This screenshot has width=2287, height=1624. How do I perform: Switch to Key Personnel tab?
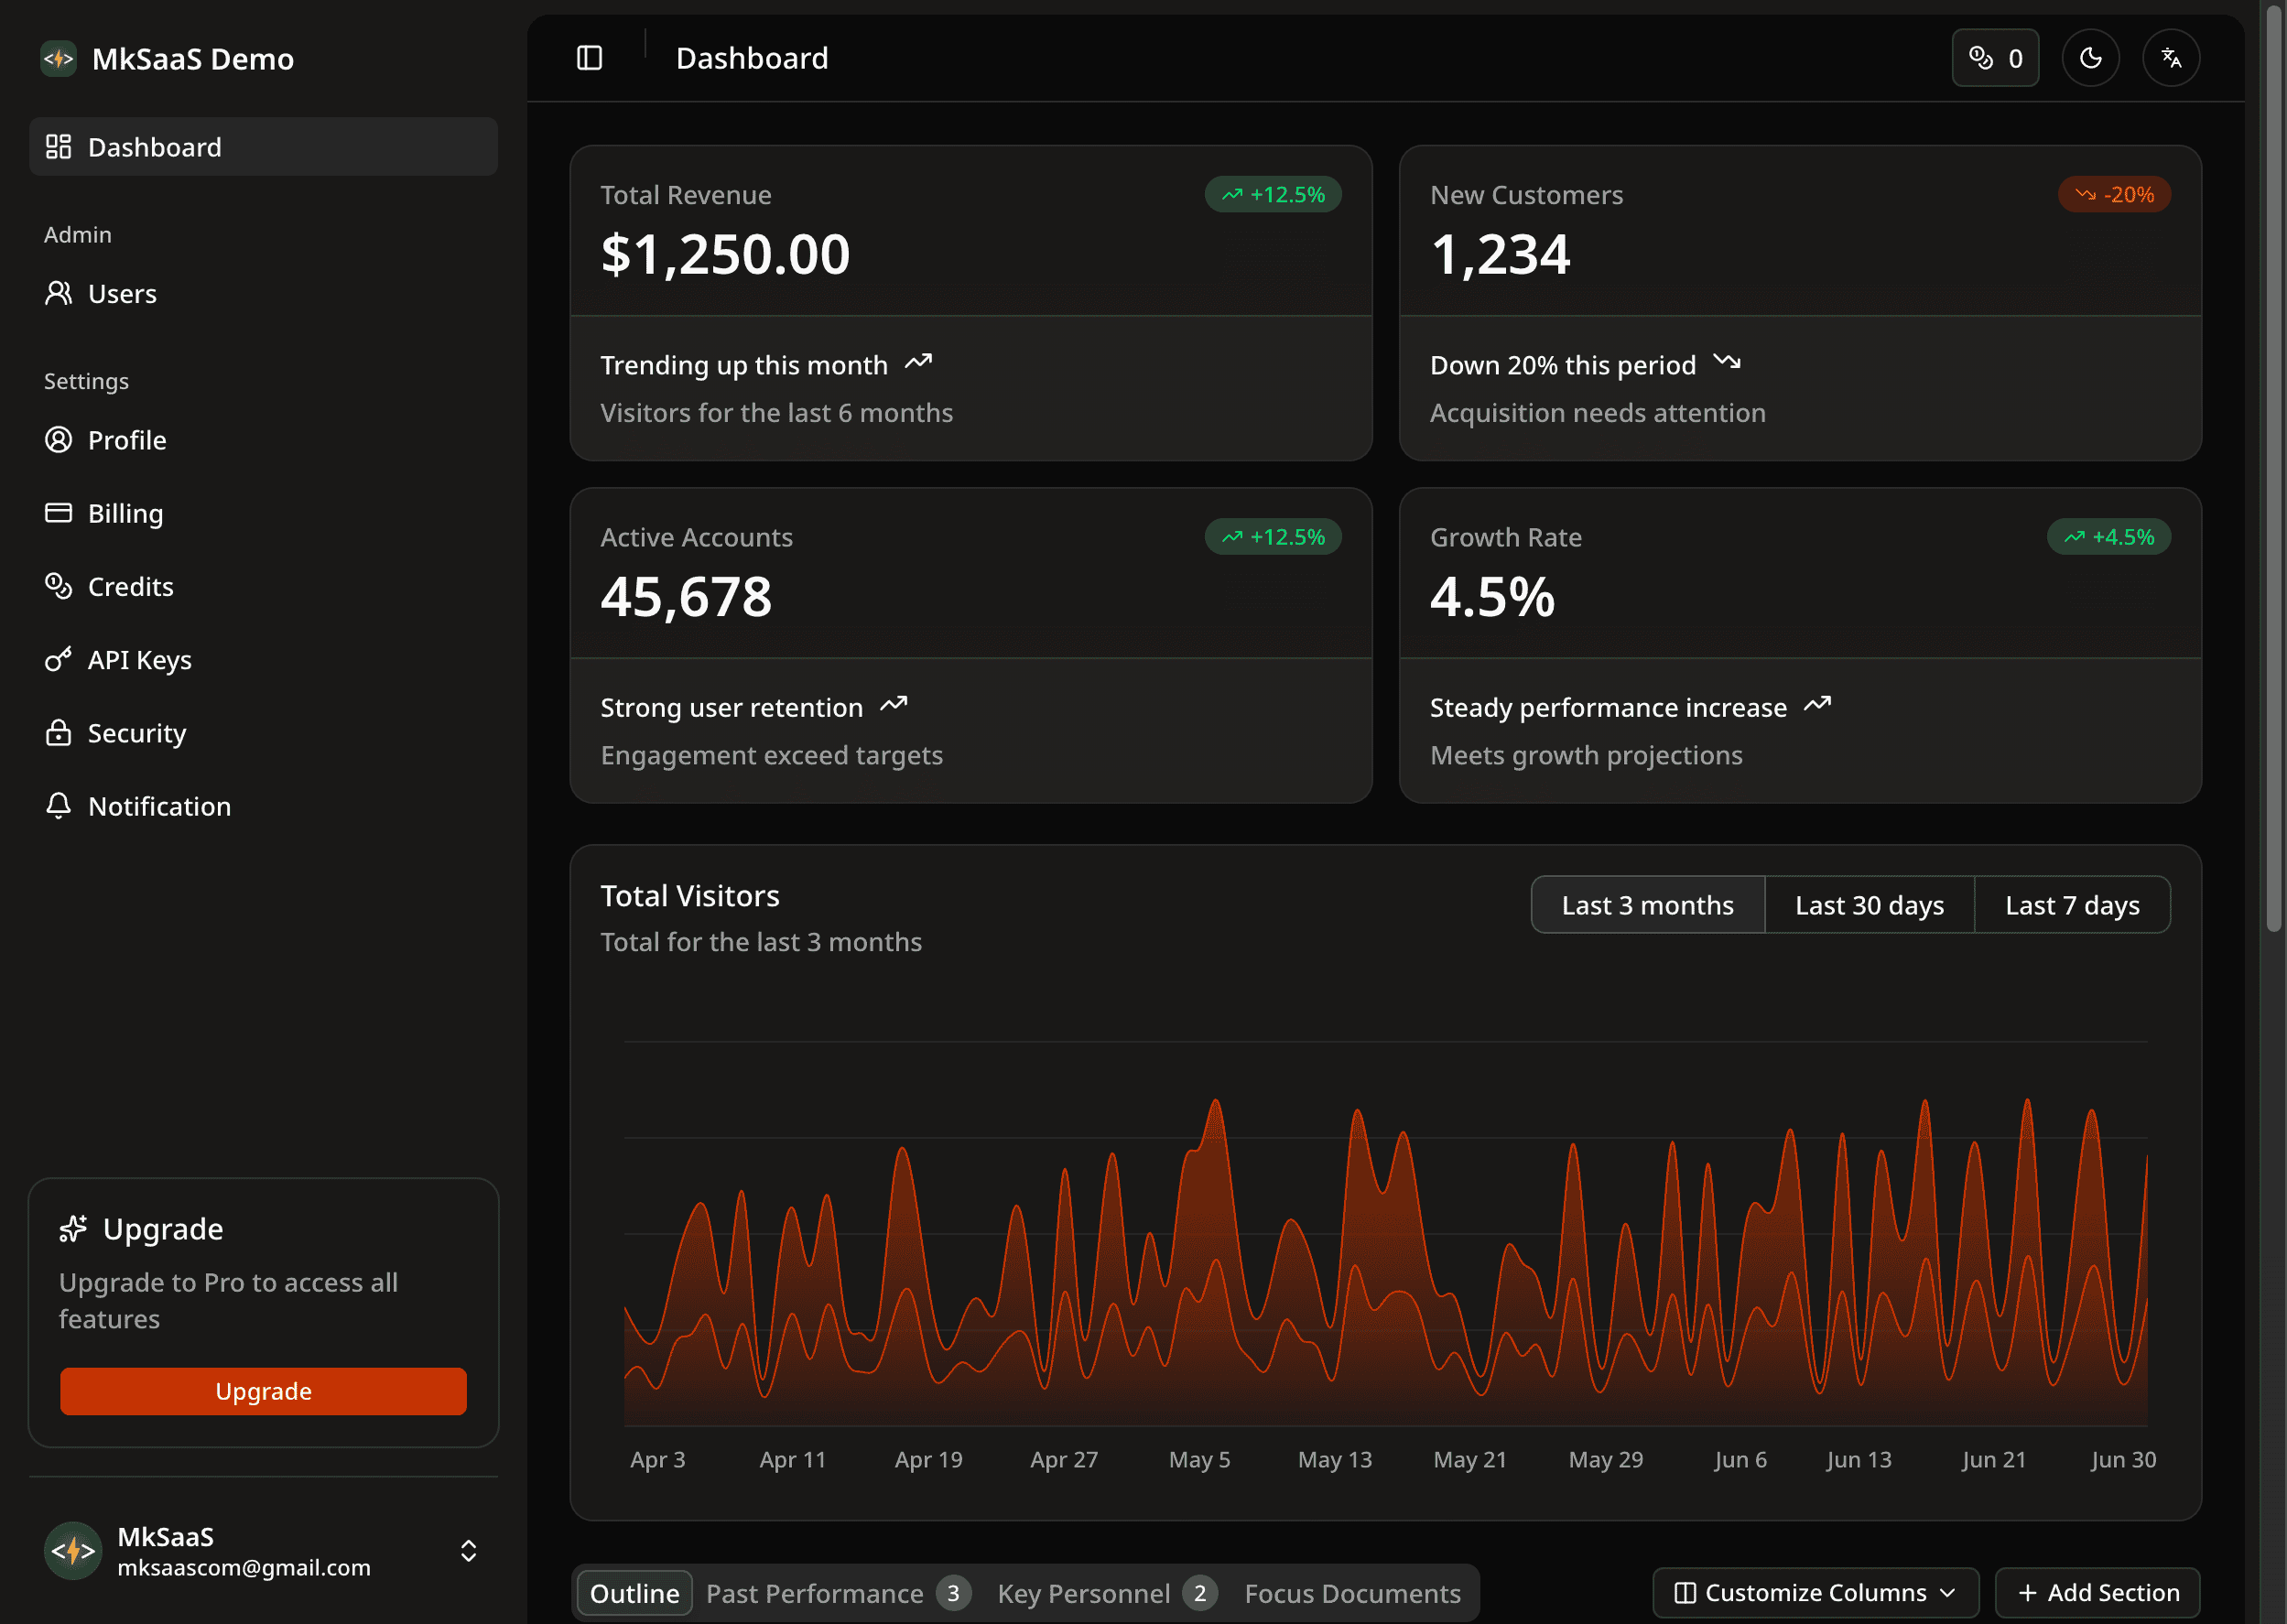[1083, 1593]
